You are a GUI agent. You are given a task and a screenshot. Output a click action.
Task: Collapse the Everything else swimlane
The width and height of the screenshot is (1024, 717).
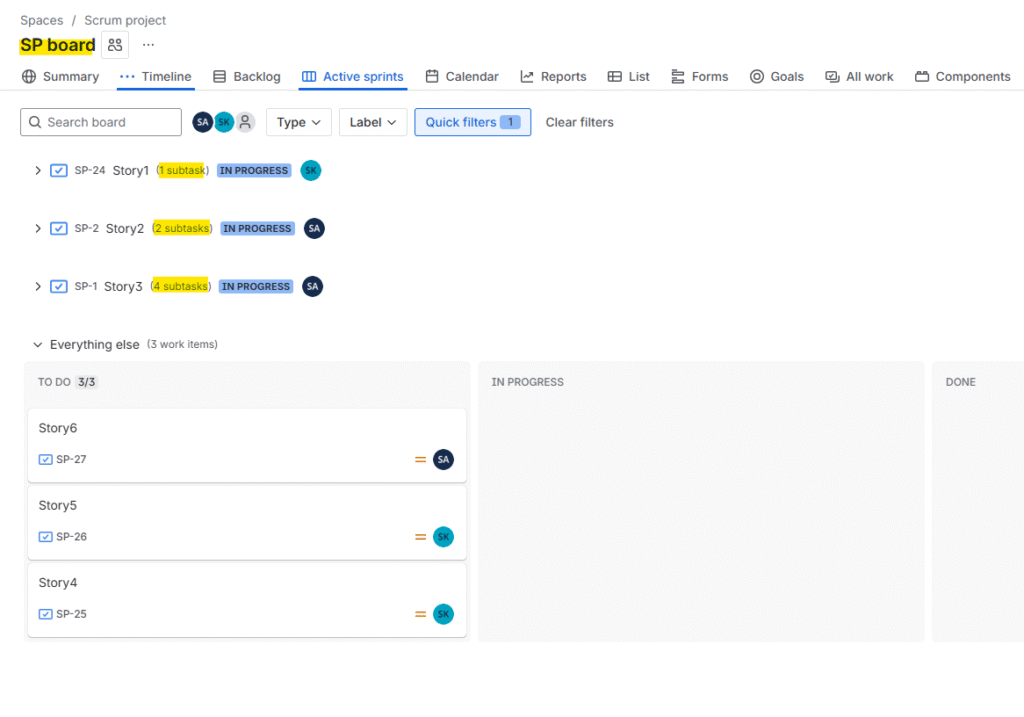coord(38,345)
